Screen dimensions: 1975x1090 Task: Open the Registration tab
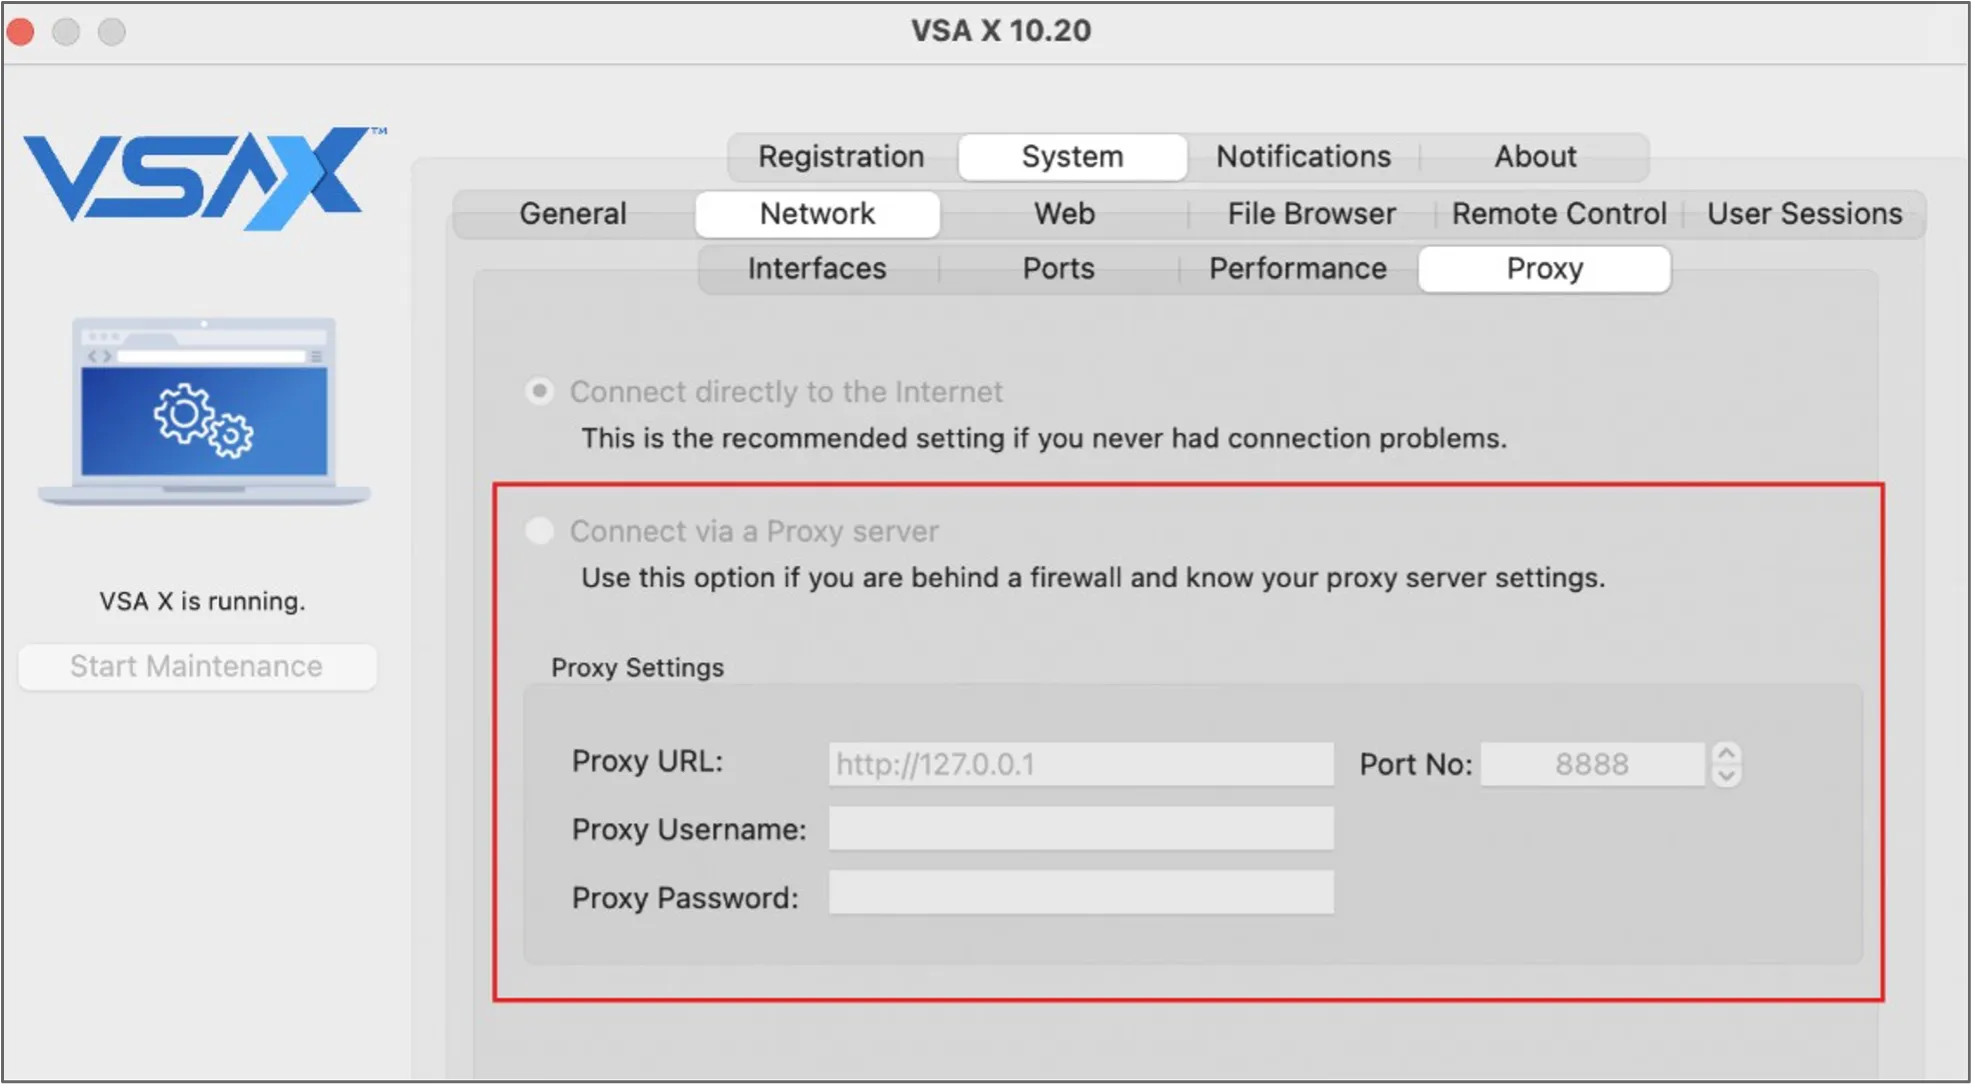(841, 157)
